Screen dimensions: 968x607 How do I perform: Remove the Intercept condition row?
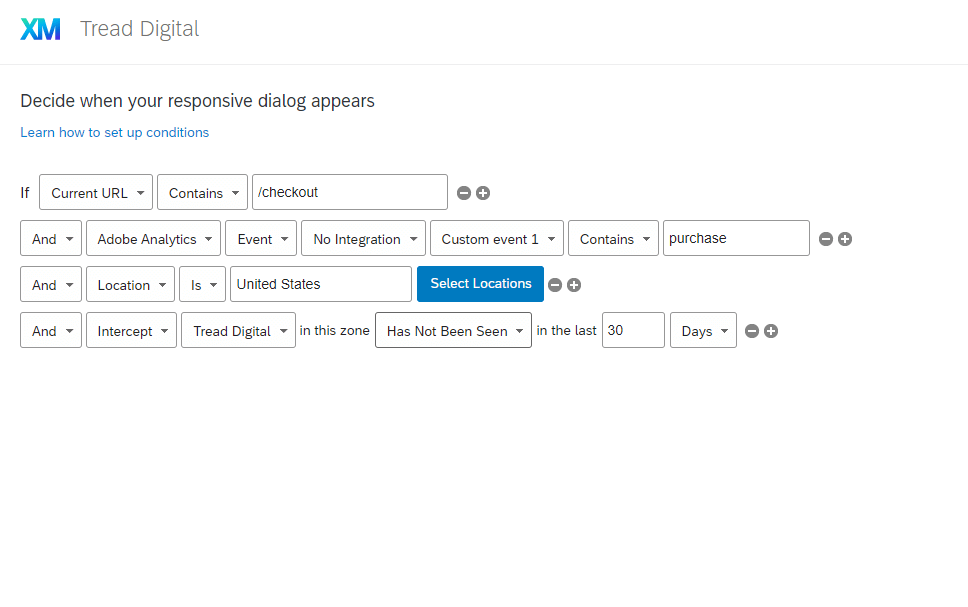coord(751,331)
